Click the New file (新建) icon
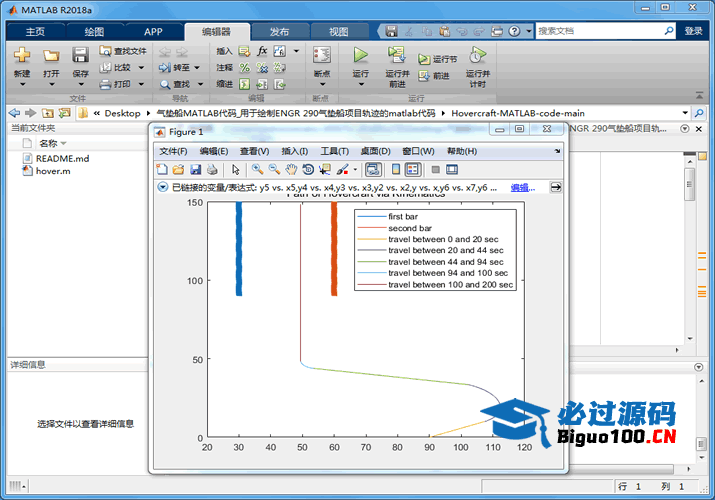This screenshot has height=500, width=715. click(22, 55)
